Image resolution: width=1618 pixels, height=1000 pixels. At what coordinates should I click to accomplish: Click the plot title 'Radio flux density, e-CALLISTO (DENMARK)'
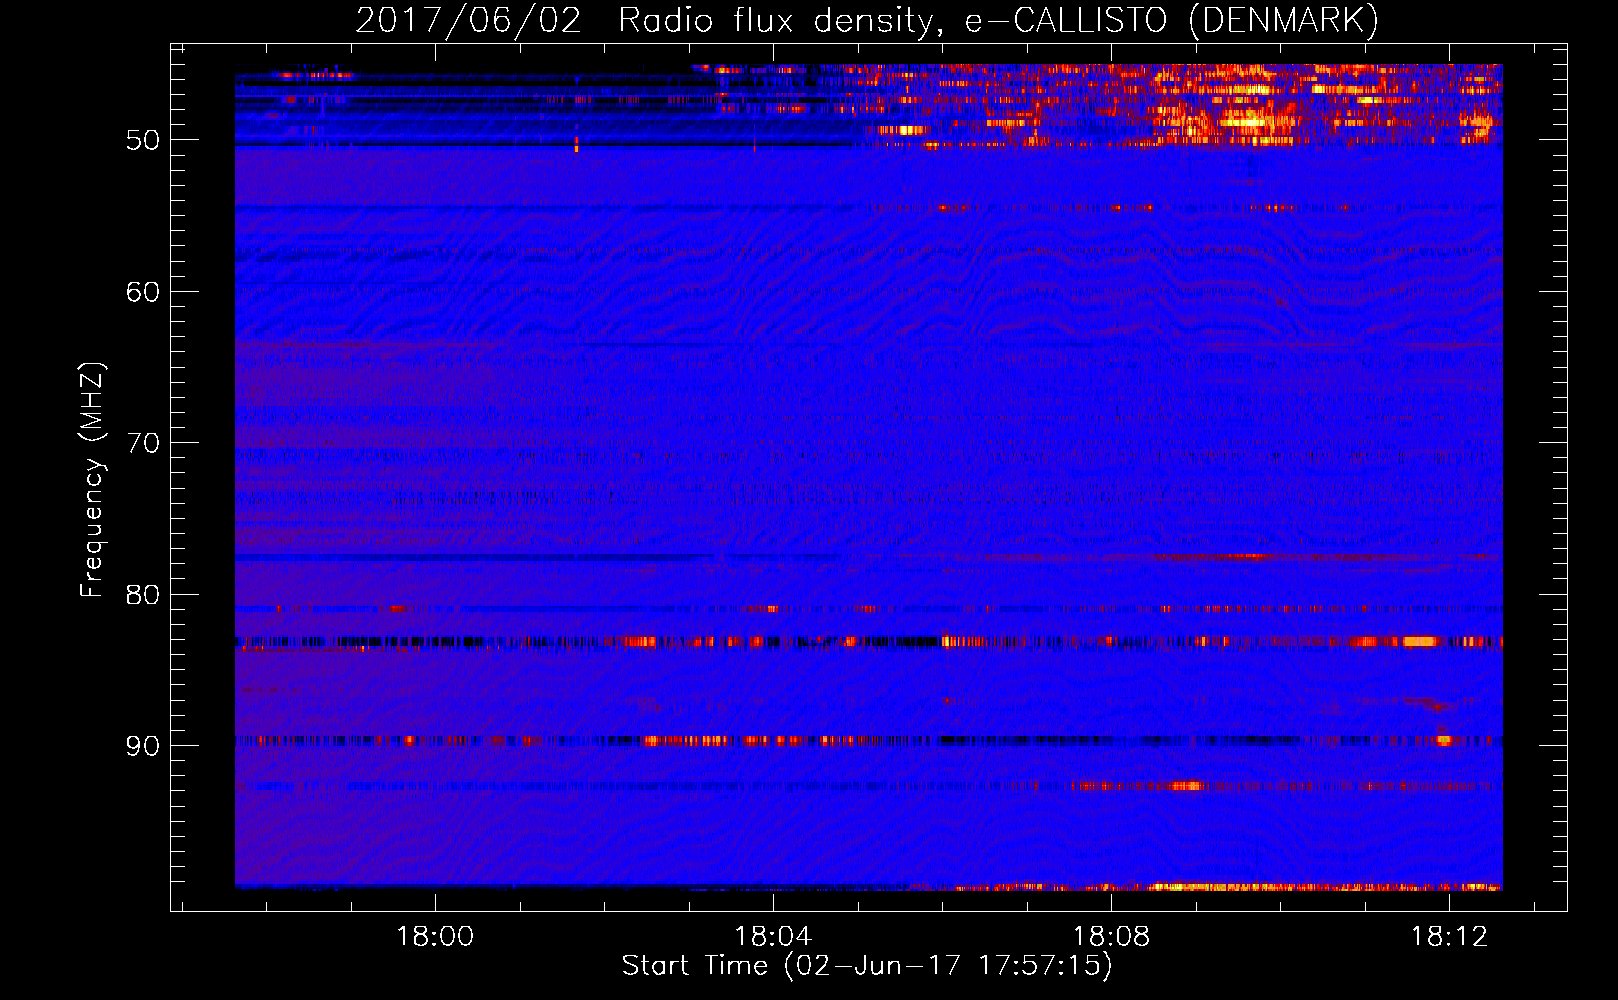point(998,20)
